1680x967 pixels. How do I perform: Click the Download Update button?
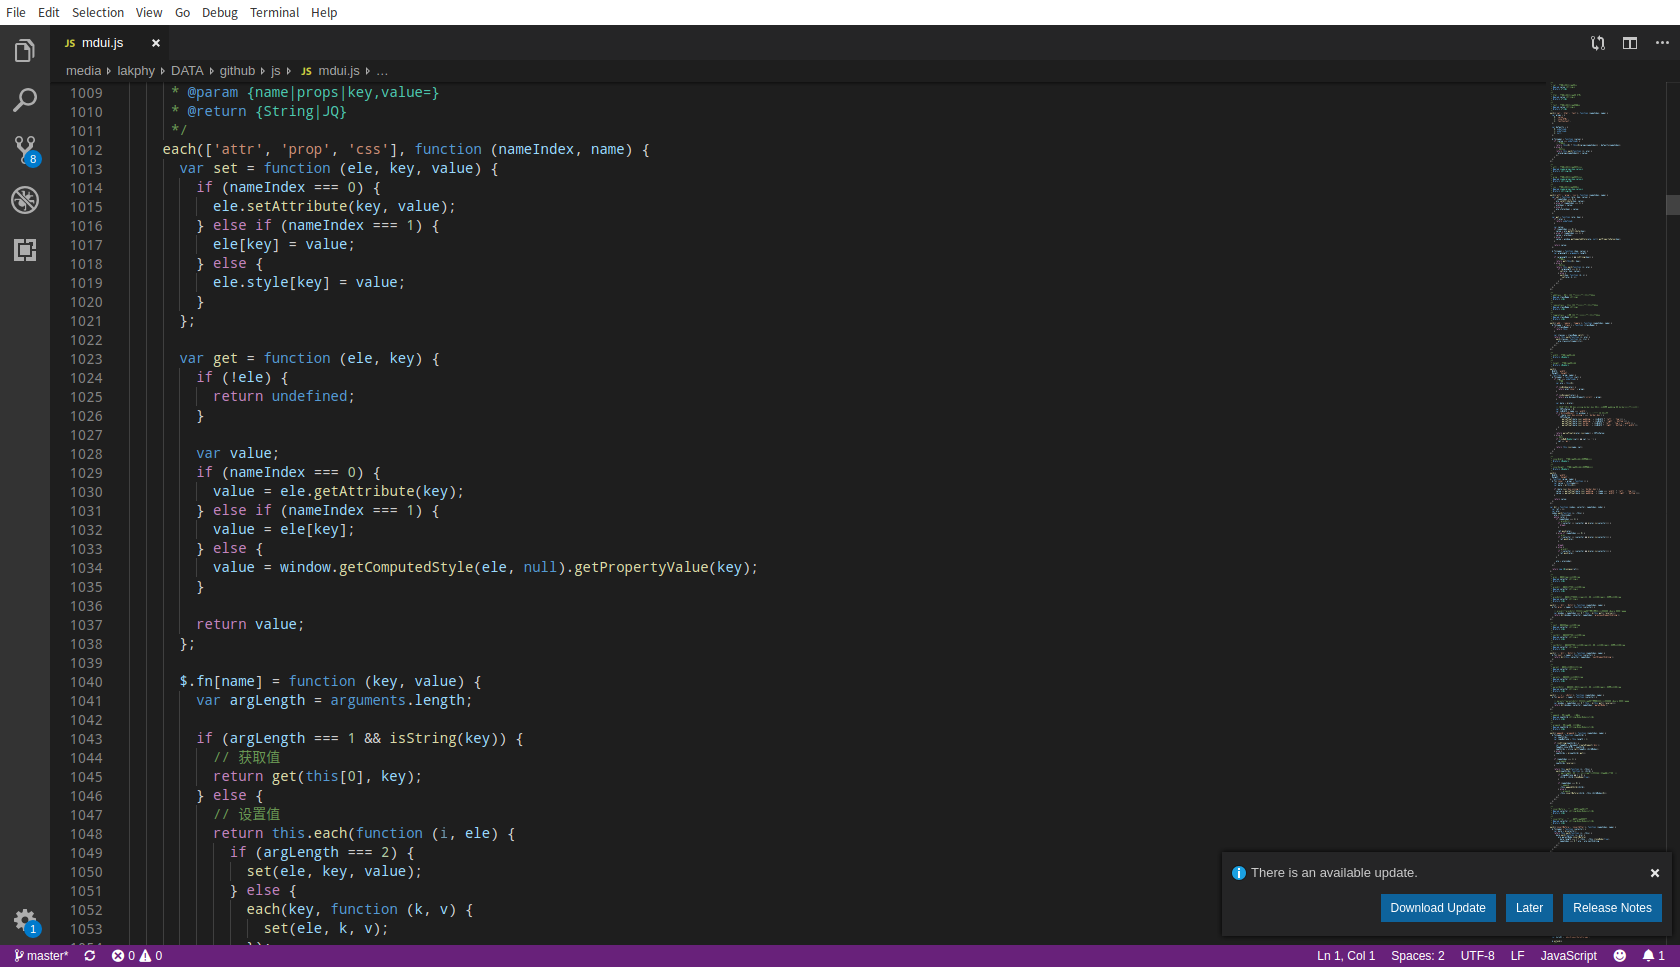(1438, 908)
